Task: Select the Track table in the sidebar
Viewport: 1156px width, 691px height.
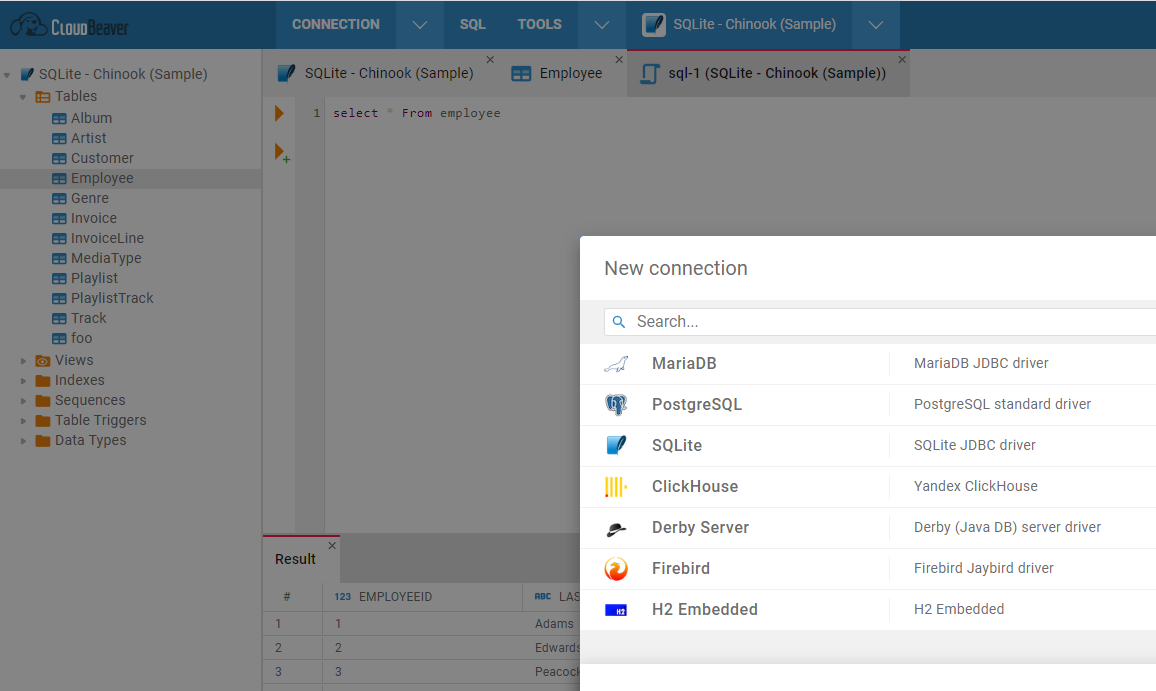Action: tap(87, 318)
